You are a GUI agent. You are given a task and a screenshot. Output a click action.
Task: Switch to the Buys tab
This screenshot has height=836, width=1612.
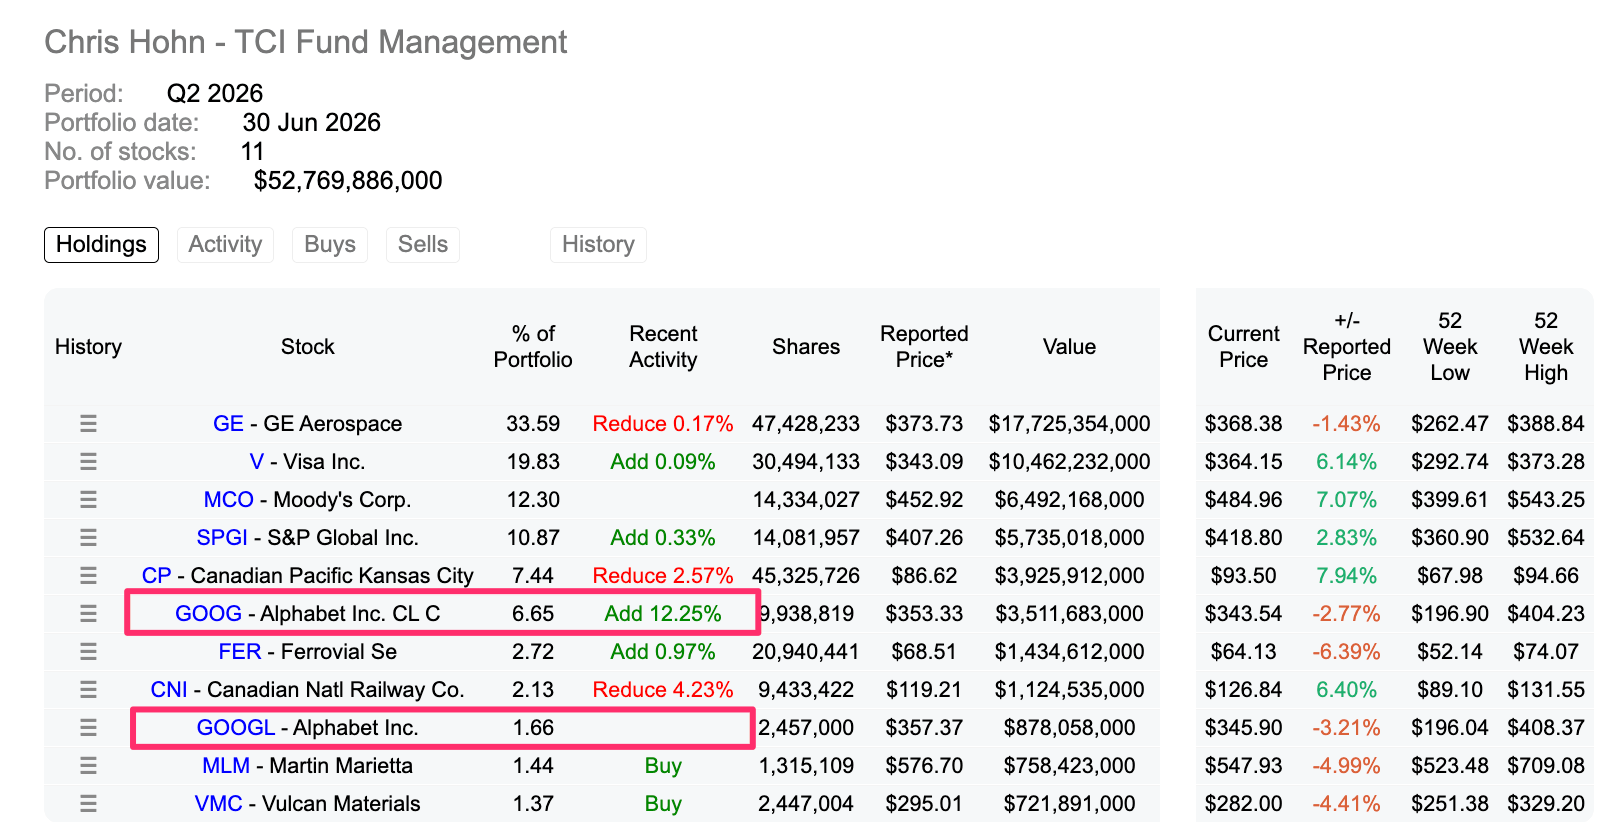point(330,245)
